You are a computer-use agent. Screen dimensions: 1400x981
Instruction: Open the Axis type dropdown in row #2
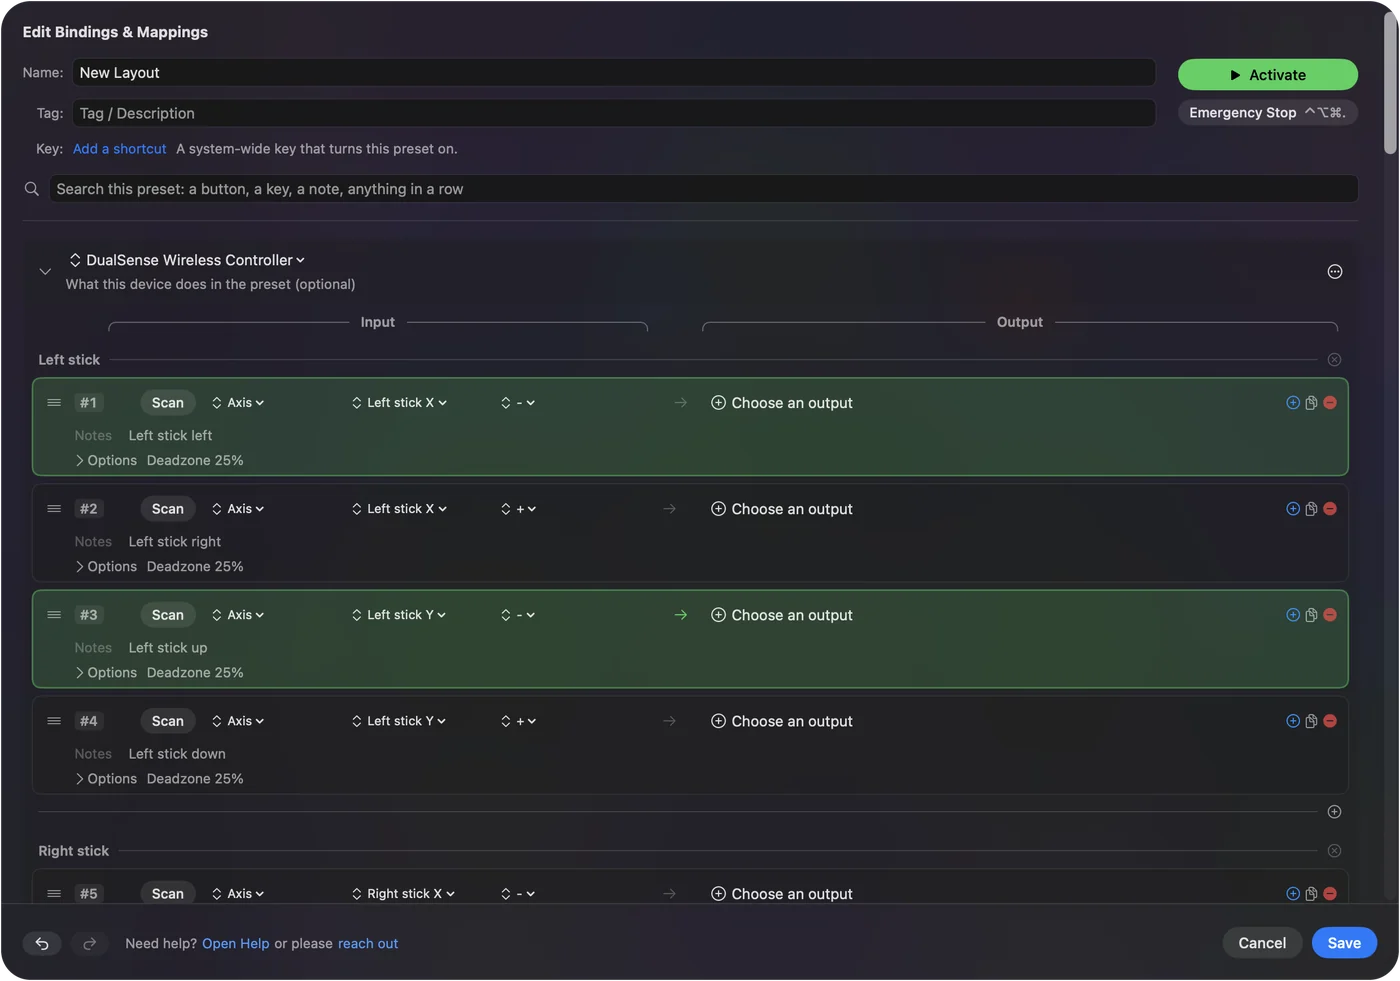tap(238, 509)
